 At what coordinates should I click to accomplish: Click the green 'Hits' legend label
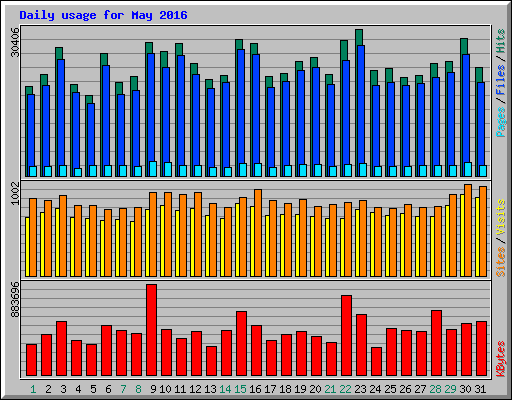point(500,41)
